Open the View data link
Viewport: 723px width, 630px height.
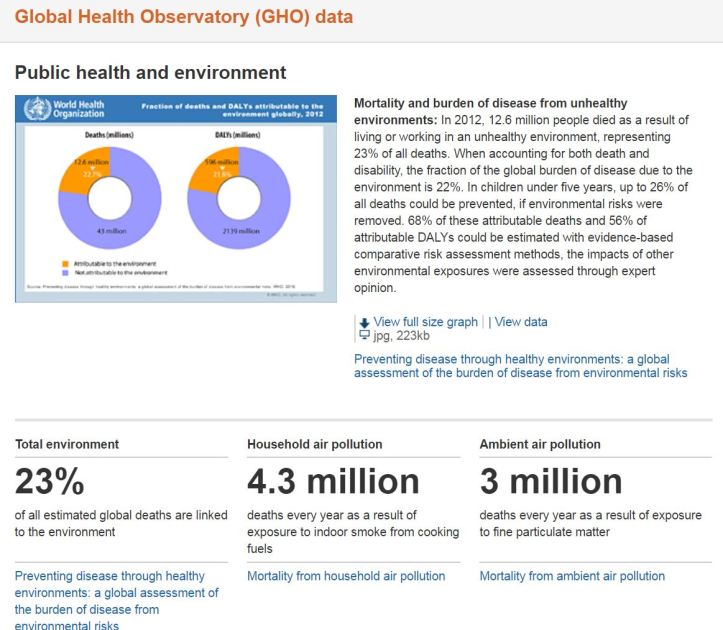tap(521, 322)
